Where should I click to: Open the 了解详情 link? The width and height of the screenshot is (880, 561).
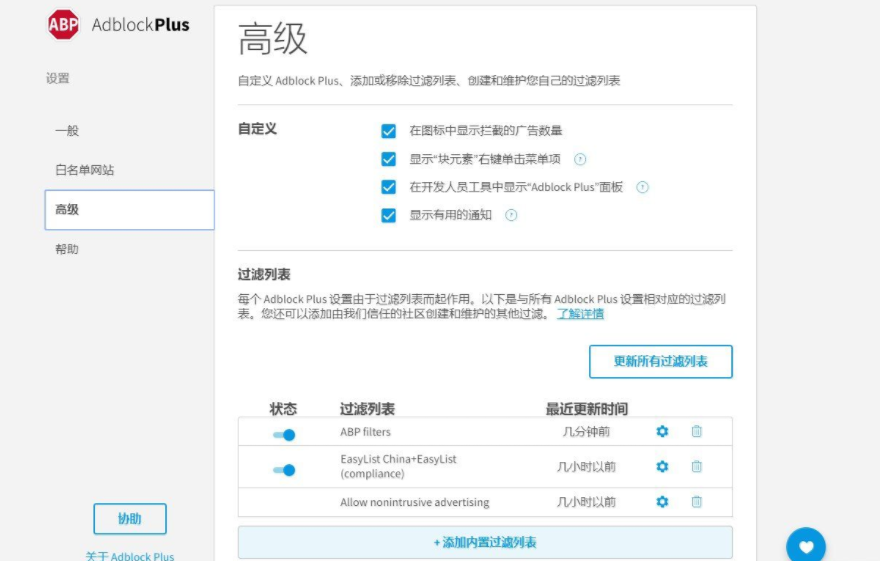(x=580, y=314)
